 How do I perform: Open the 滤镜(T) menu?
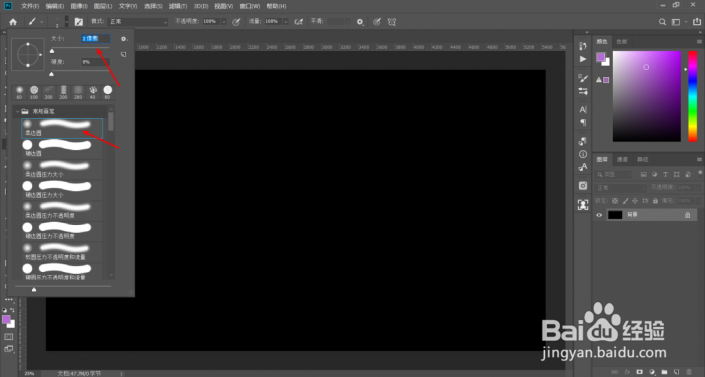click(178, 6)
